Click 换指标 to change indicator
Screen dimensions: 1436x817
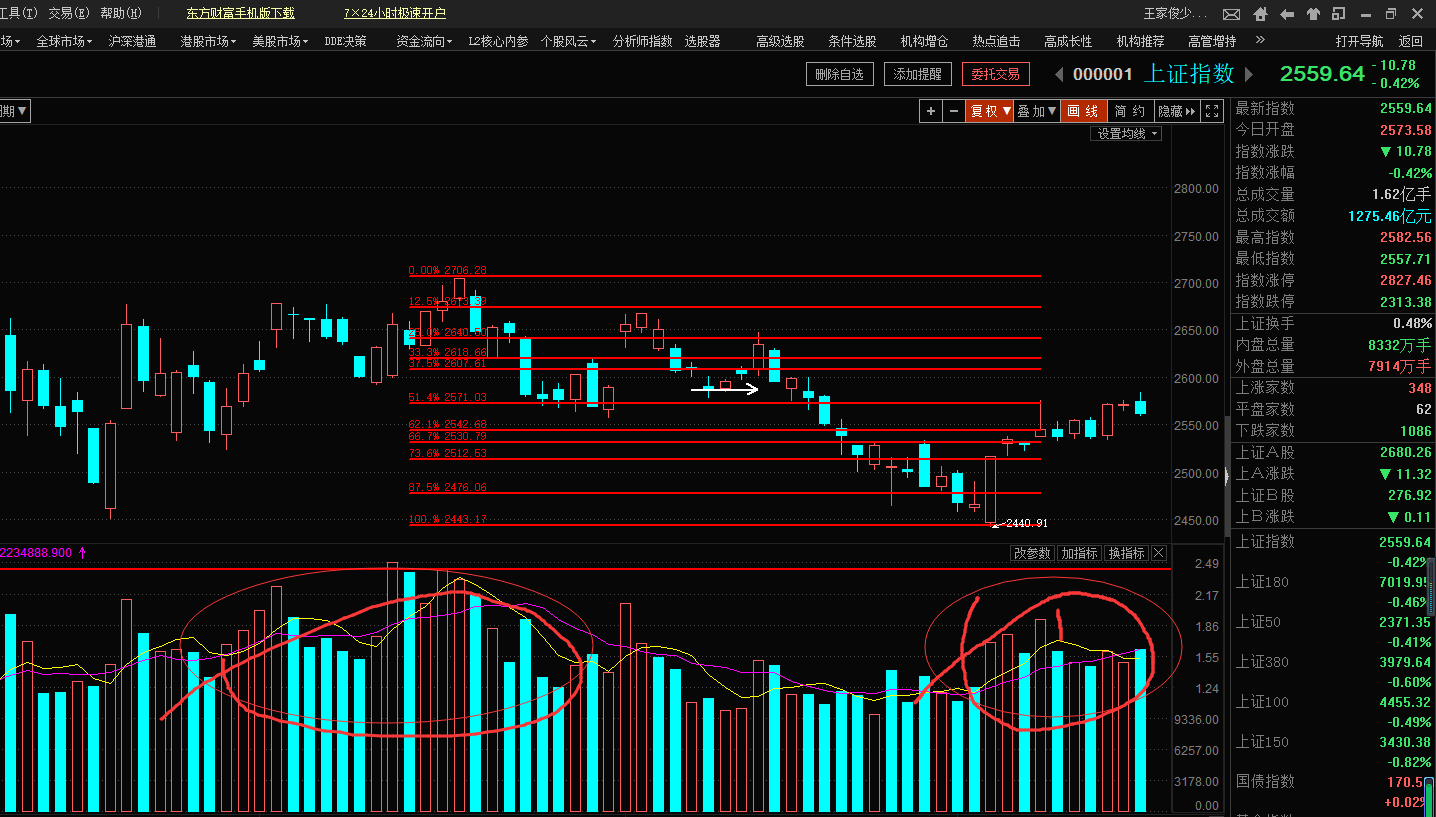(1127, 553)
